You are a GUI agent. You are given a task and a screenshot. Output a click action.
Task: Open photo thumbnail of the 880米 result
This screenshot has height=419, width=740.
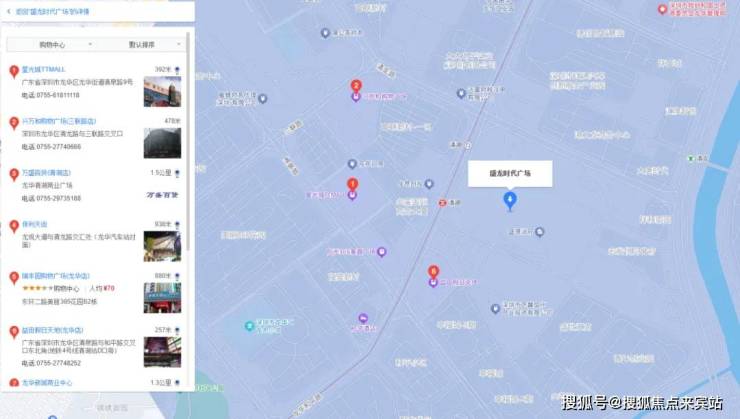coord(162,298)
